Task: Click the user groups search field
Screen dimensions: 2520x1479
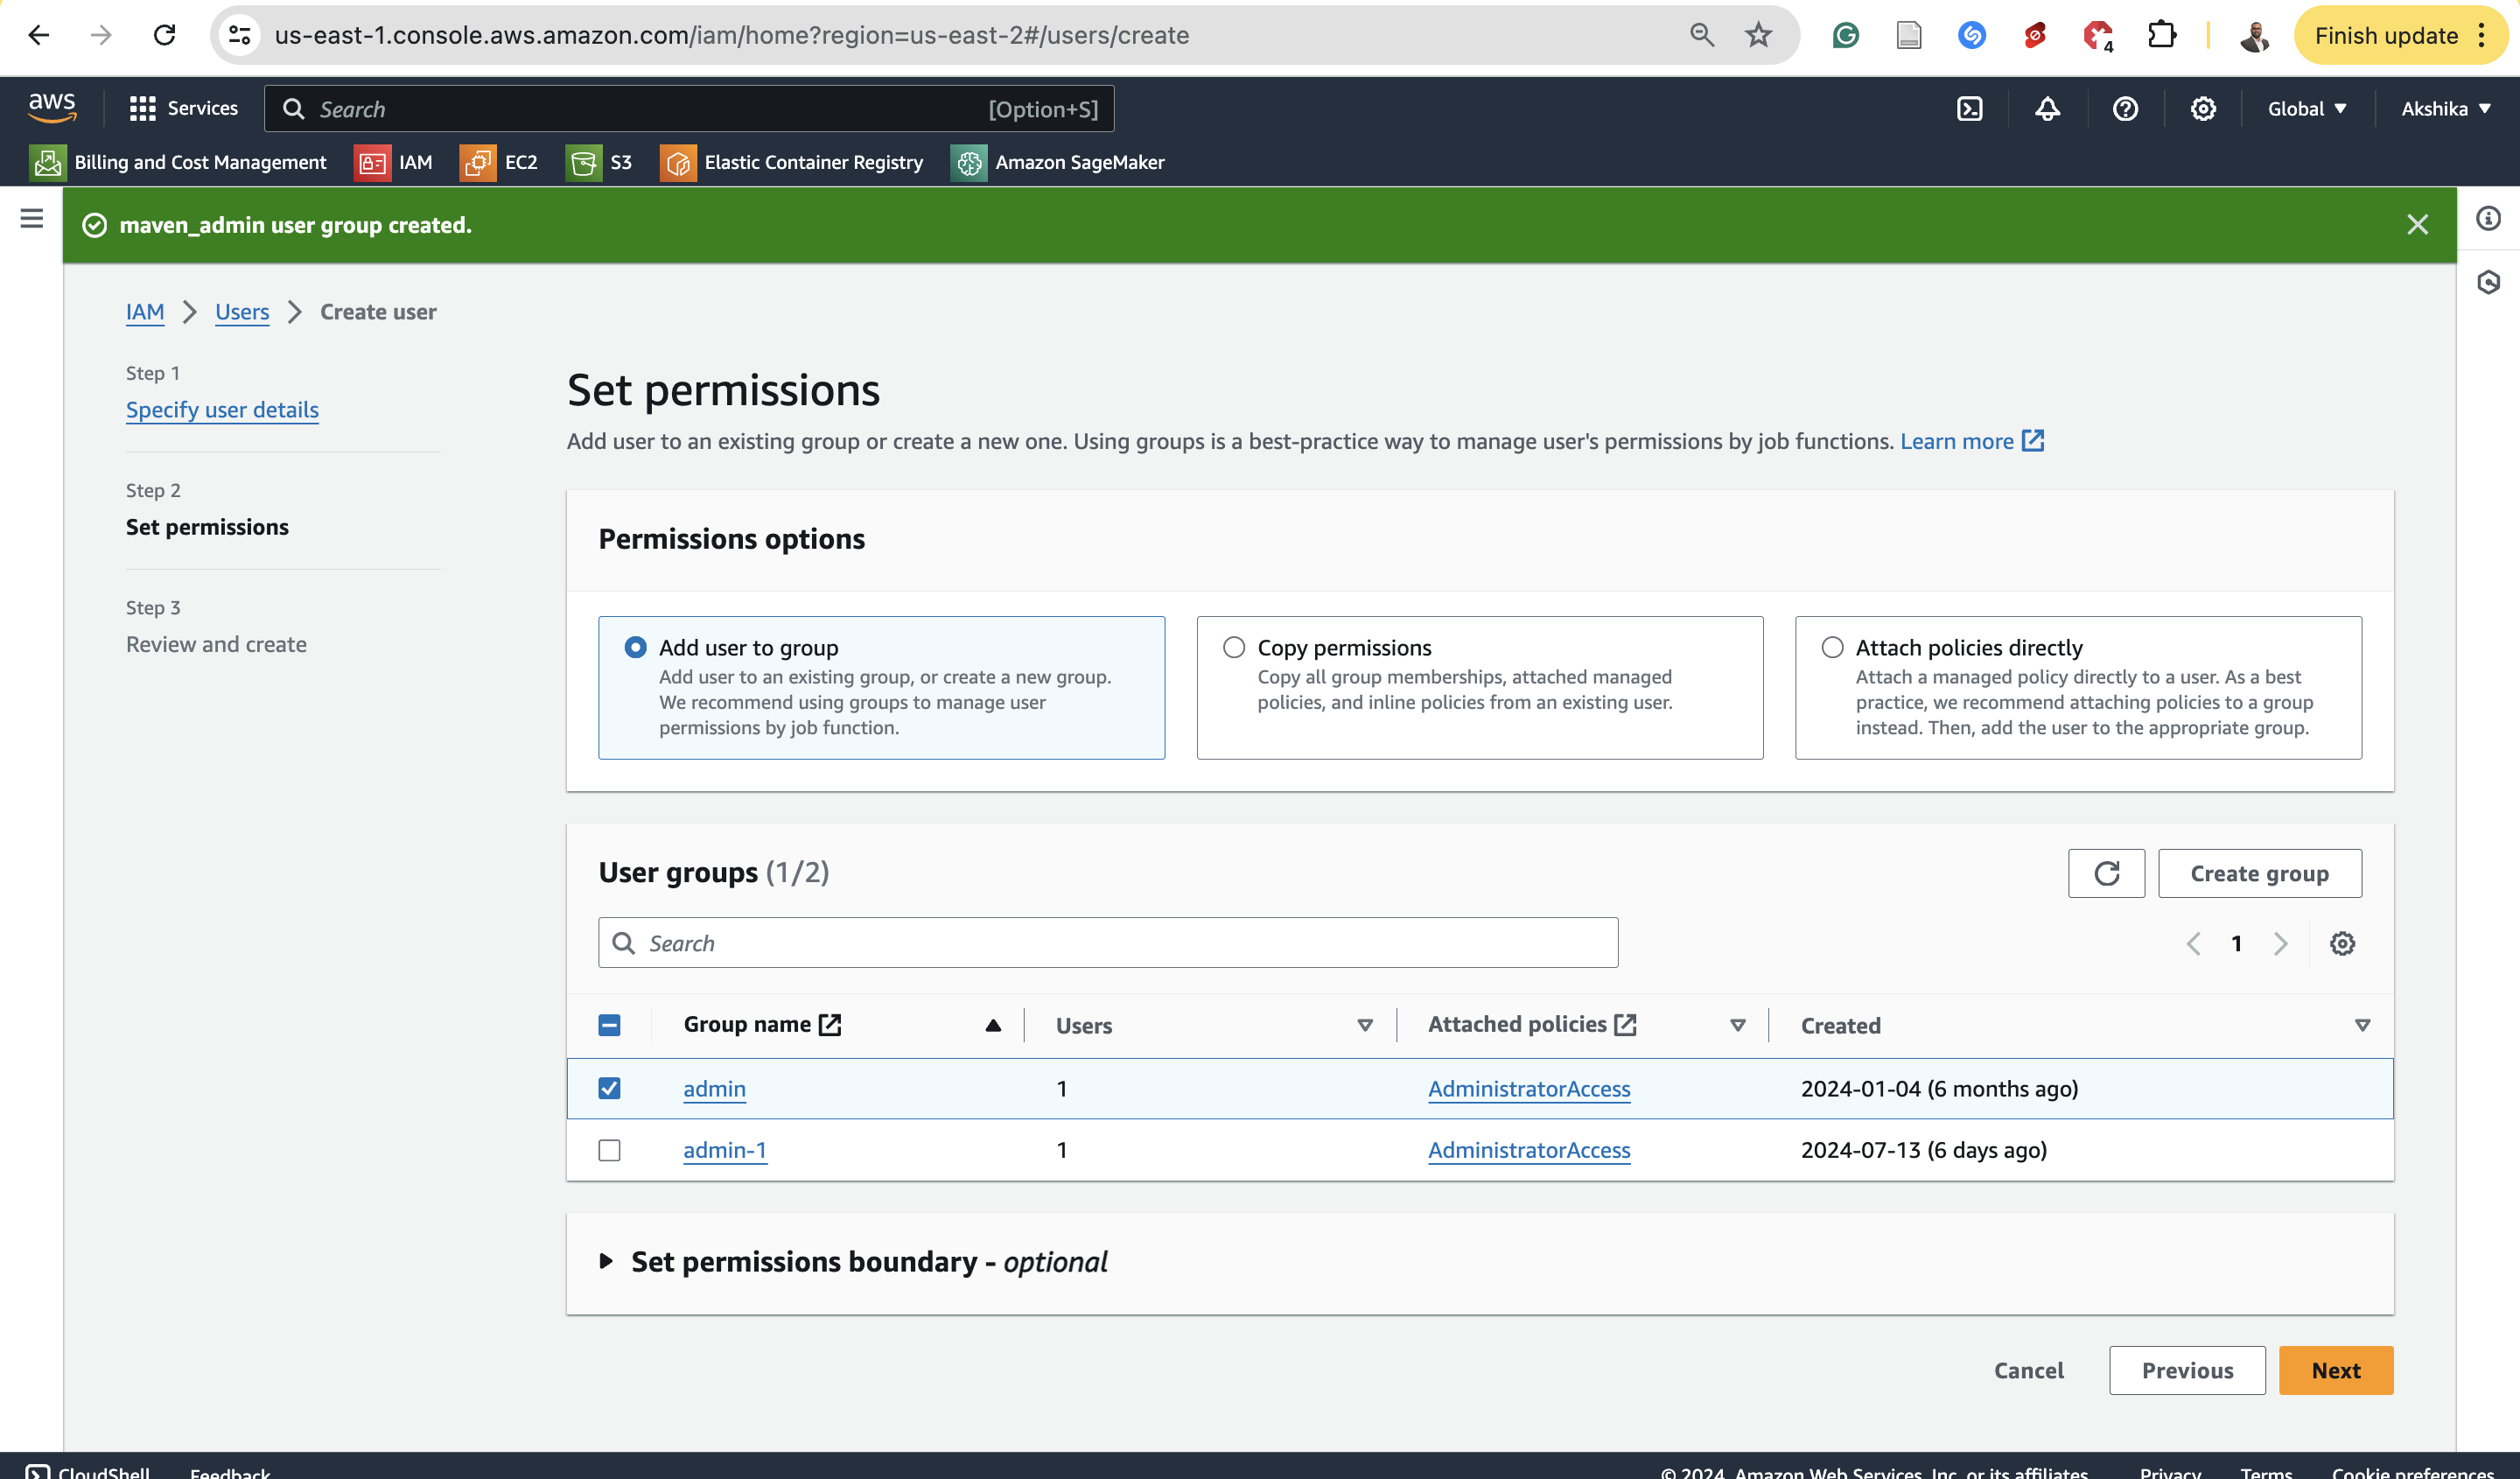Action: (1108, 943)
